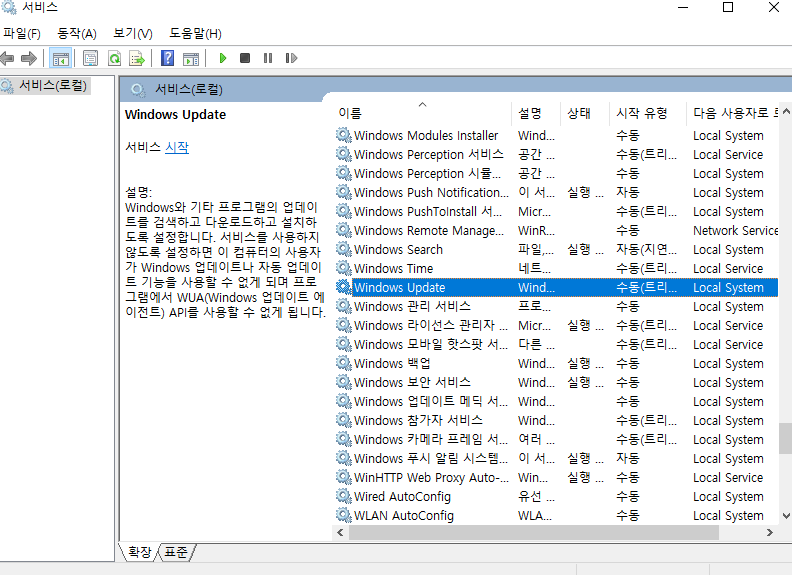
Task: Open the 도움말(H) menu
Action: pyautogui.click(x=195, y=34)
